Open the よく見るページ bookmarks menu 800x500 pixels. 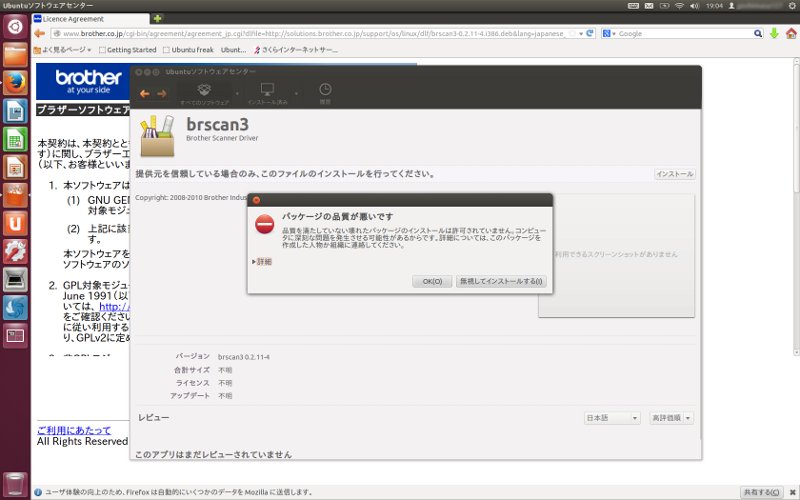(x=62, y=49)
